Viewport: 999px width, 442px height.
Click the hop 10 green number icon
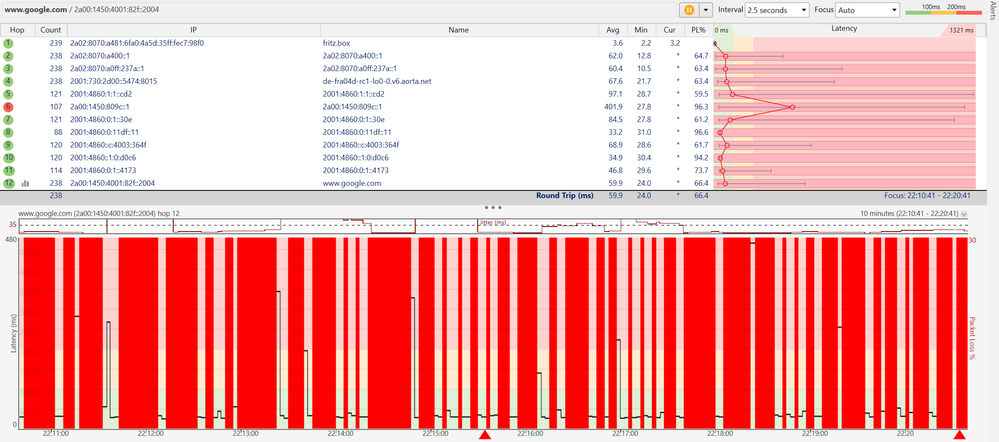[8, 157]
